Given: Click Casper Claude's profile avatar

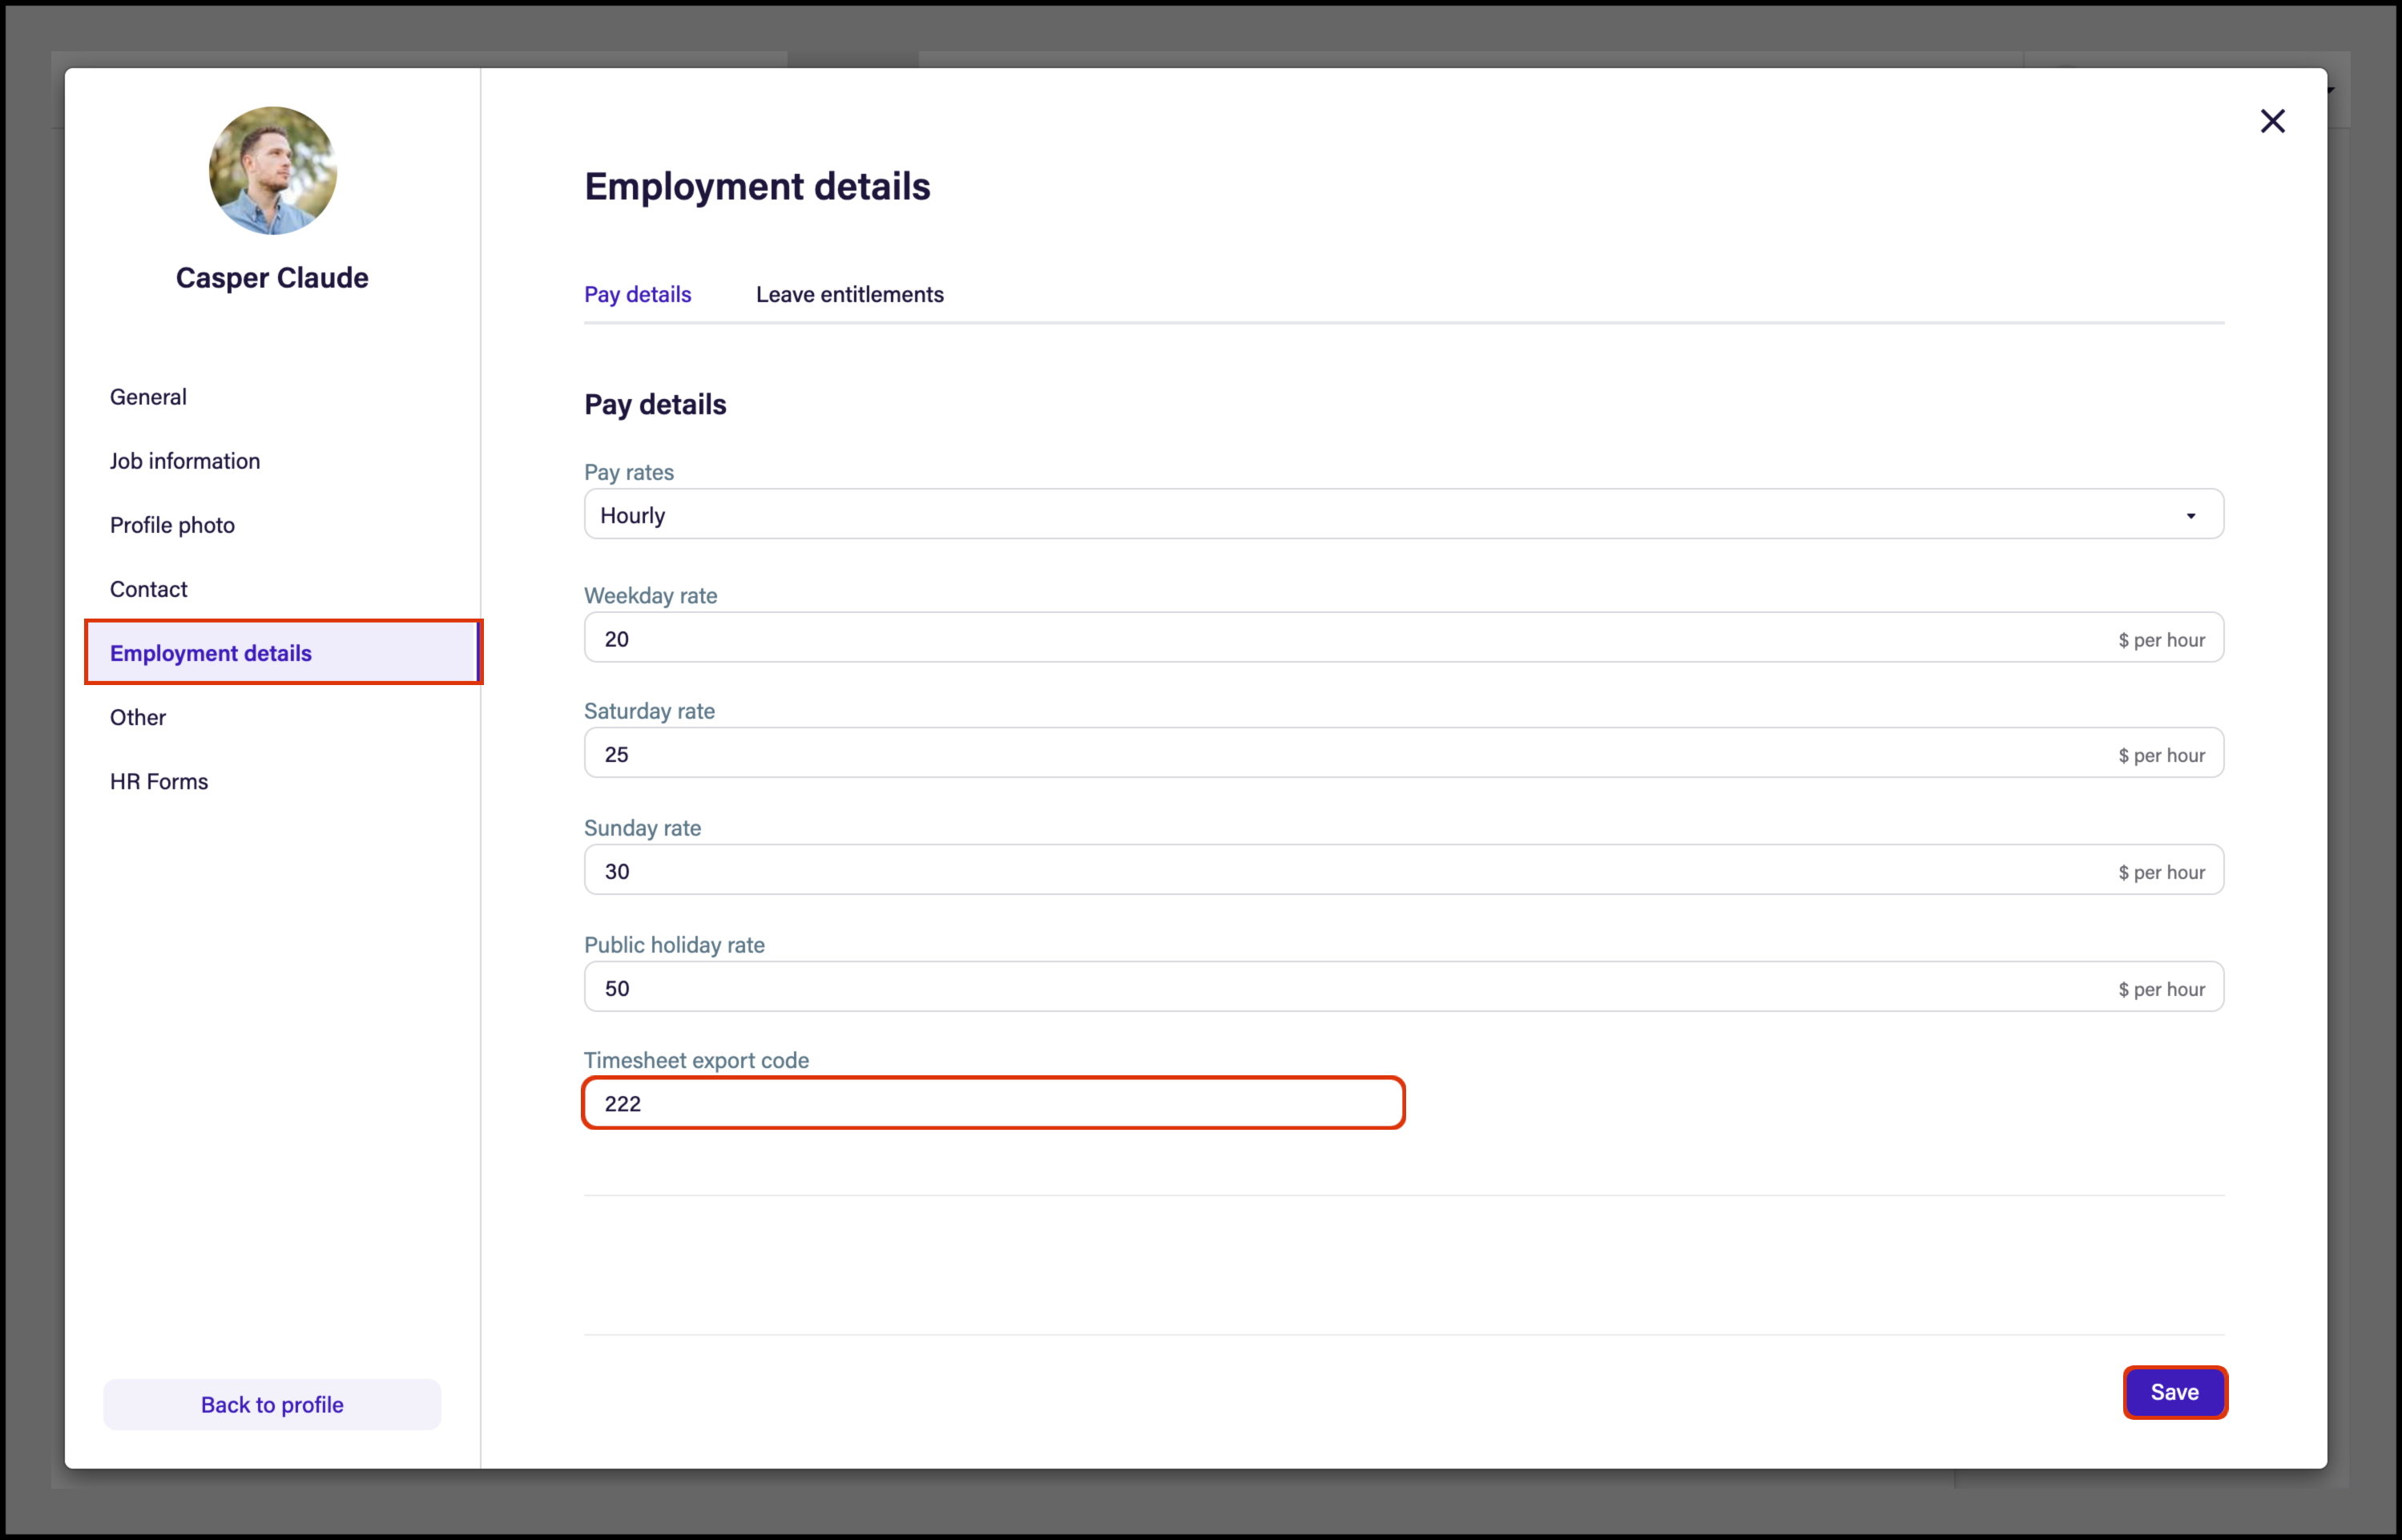Looking at the screenshot, I should pos(272,171).
